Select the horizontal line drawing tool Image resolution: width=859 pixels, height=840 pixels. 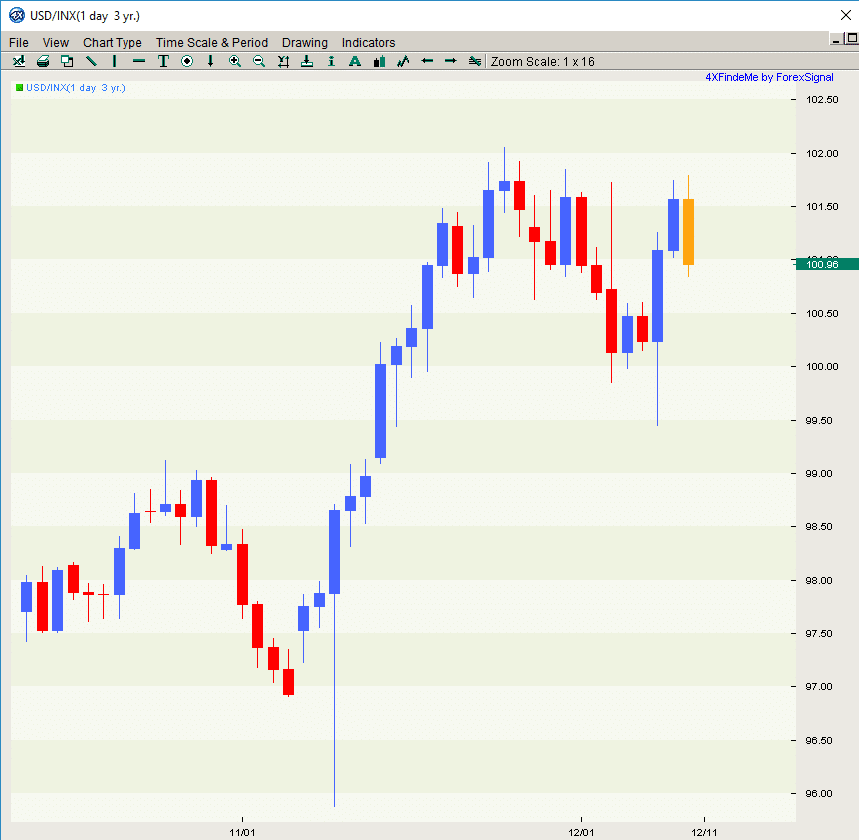(x=139, y=61)
